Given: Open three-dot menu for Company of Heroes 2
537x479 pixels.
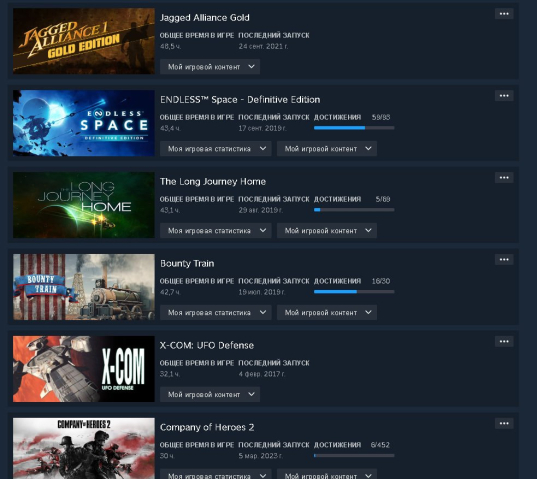Looking at the screenshot, I should 504,423.
